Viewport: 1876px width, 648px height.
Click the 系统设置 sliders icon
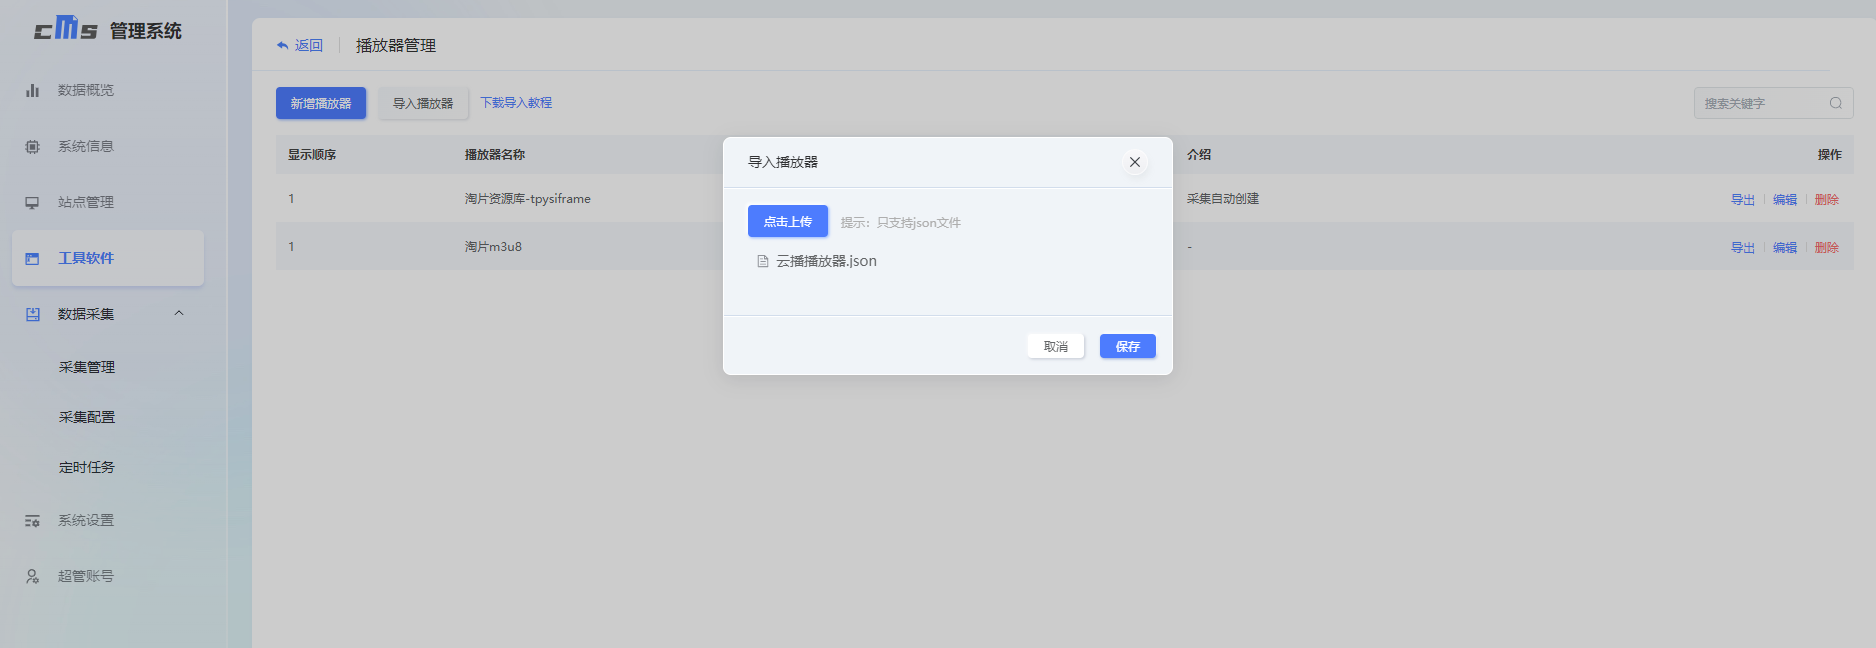32,520
